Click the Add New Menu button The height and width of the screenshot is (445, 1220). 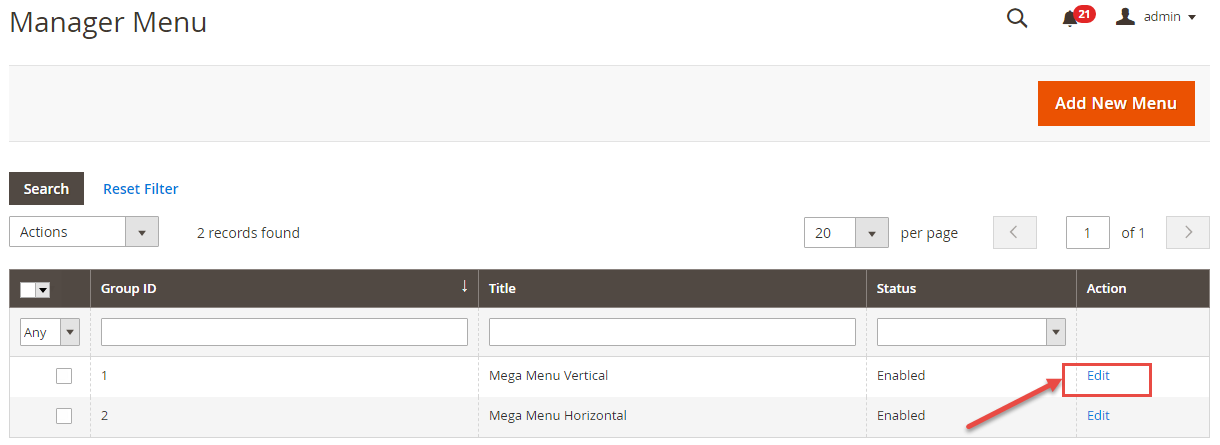pyautogui.click(x=1116, y=103)
